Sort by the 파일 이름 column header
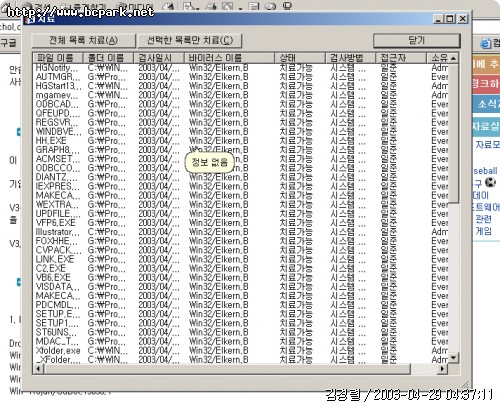 tap(58, 58)
